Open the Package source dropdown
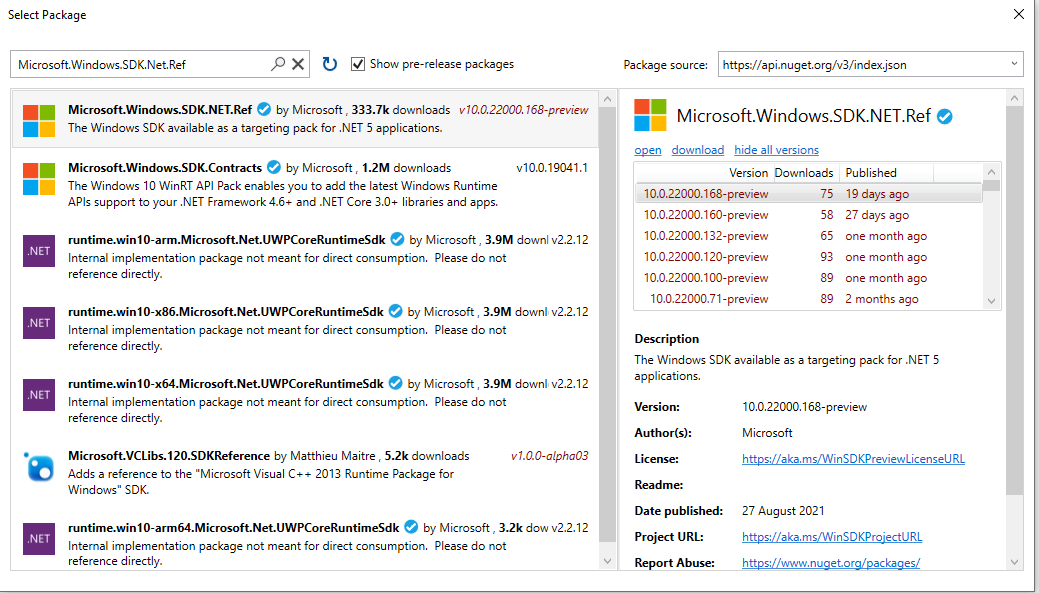1039x593 pixels. [x=1014, y=64]
